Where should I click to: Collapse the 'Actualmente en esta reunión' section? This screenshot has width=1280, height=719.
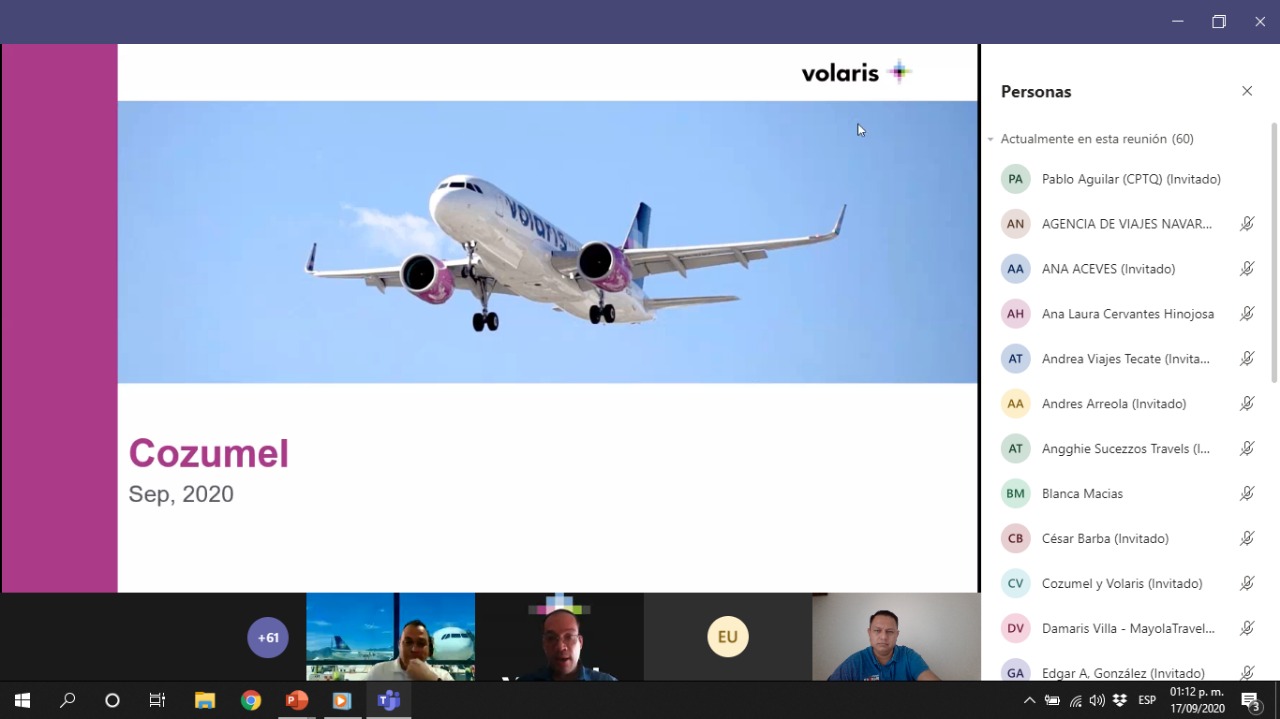(991, 139)
